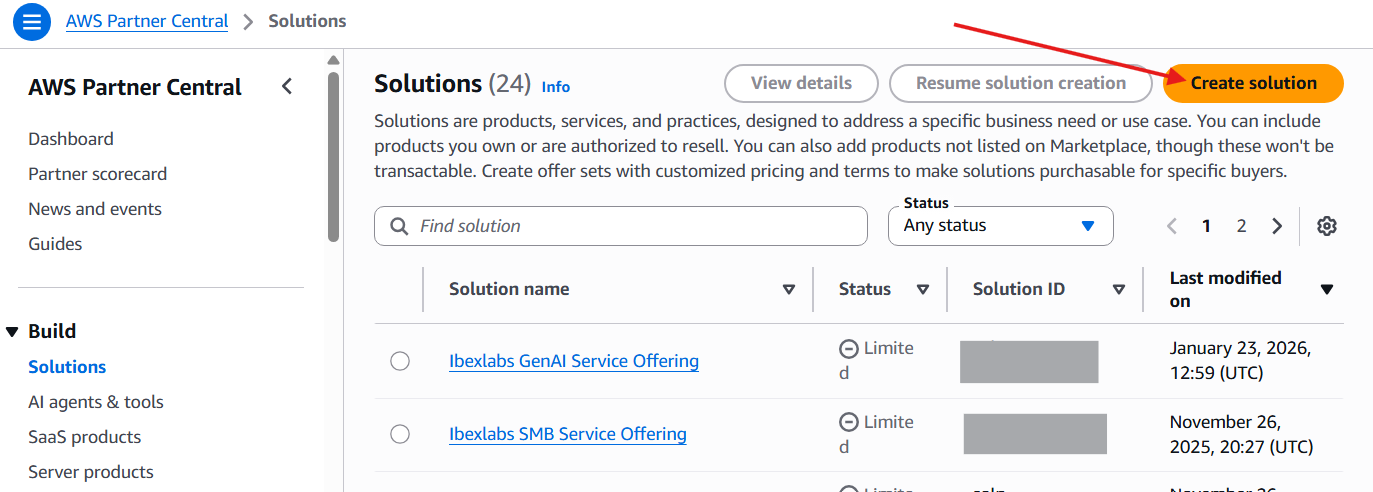The image size is (1373, 492).
Task: Click the sidebar vertical scrollbar
Action: (333, 150)
